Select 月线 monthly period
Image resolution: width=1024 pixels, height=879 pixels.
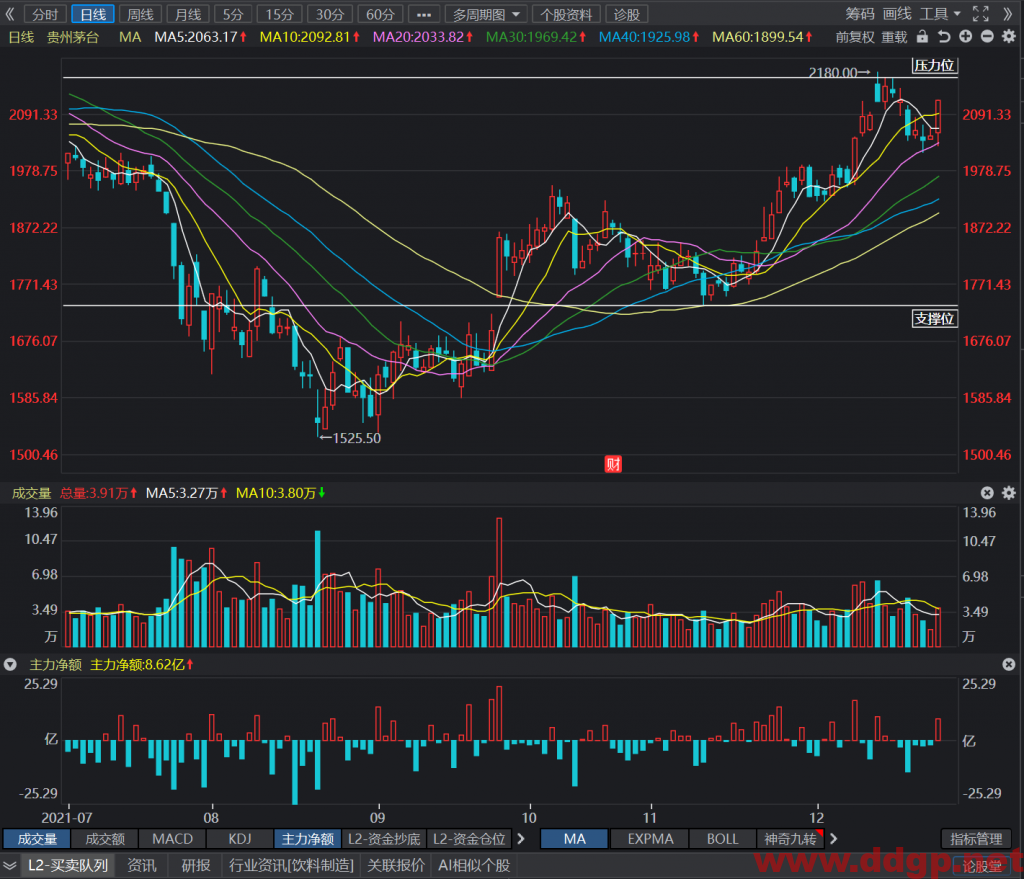[188, 14]
